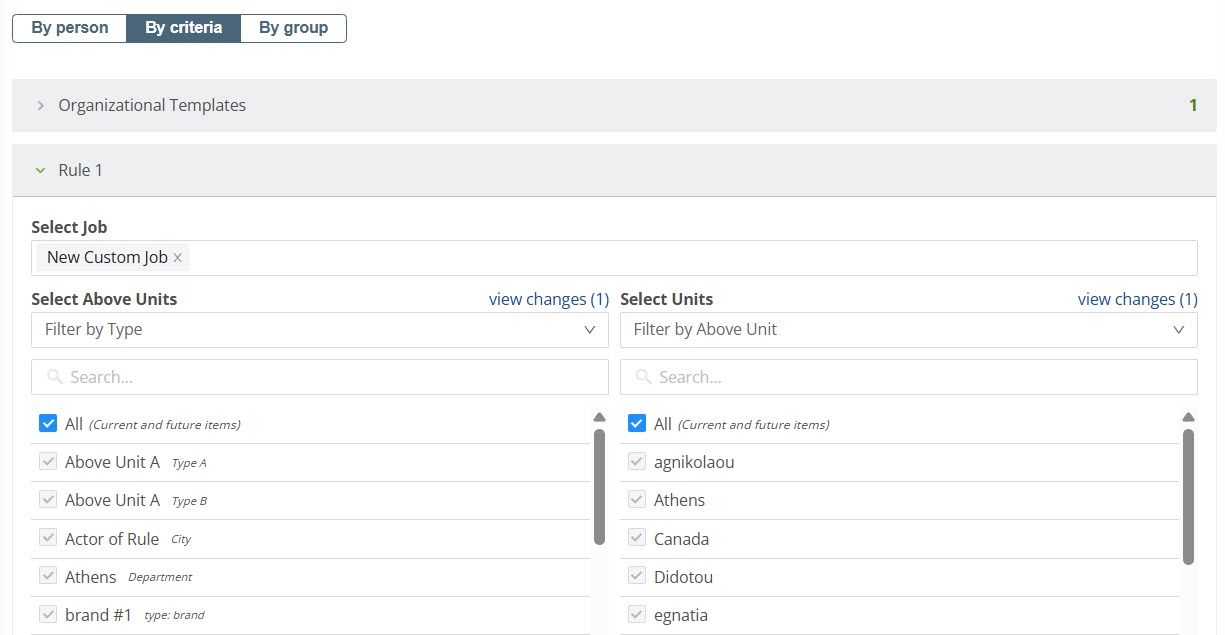This screenshot has width=1225, height=635.
Task: Collapse the Rule 1 section
Action: [41, 170]
